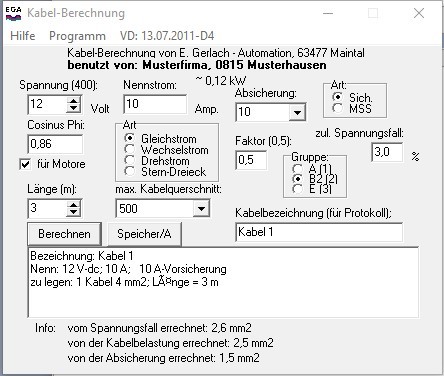Increase the Länge value with up arrow
The image size is (444, 376).
(x=73, y=205)
